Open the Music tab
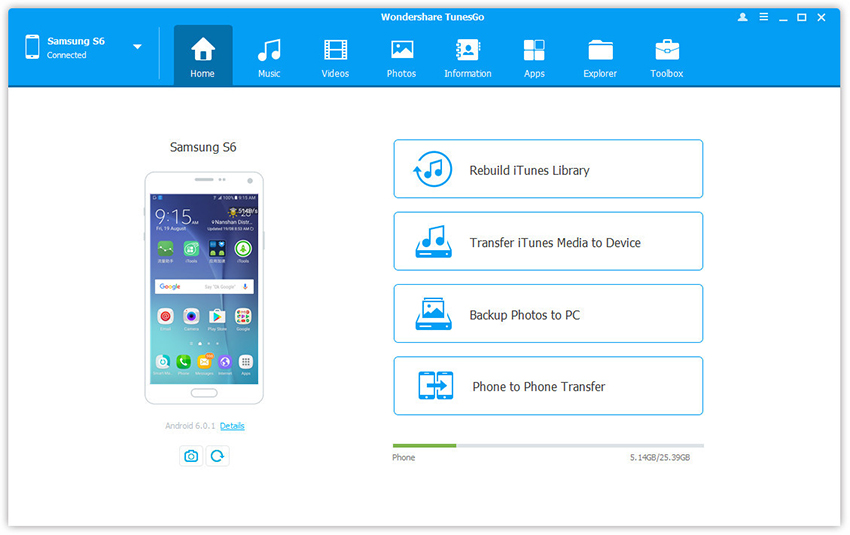 coord(268,57)
